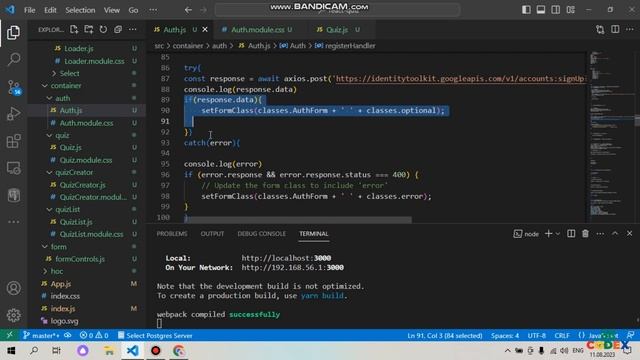This screenshot has height=360, width=640.
Task: Click the editor horizontal scrollbar
Action: point(298,220)
